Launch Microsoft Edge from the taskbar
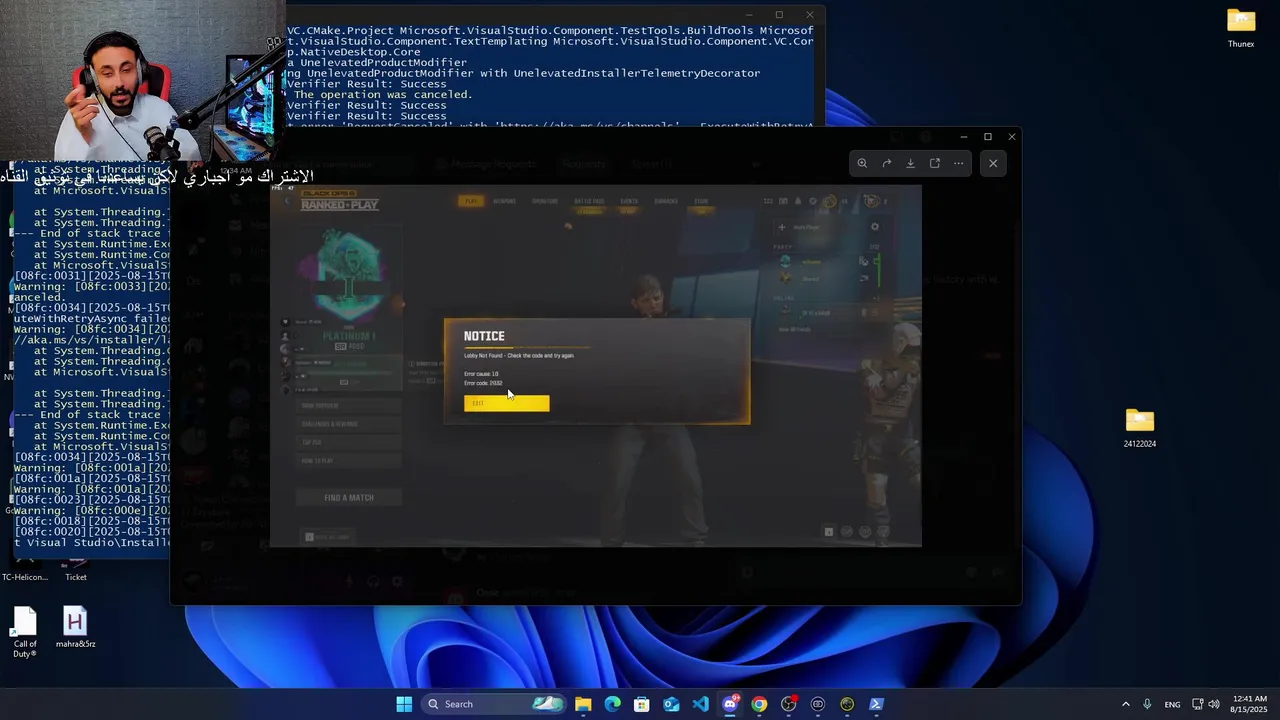Screen dimensions: 1280x720 [612, 704]
